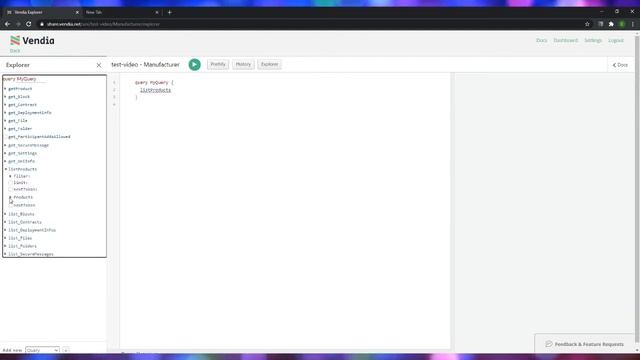This screenshot has height=360, width=640.
Task: Click the Logout link
Action: tap(616, 40)
